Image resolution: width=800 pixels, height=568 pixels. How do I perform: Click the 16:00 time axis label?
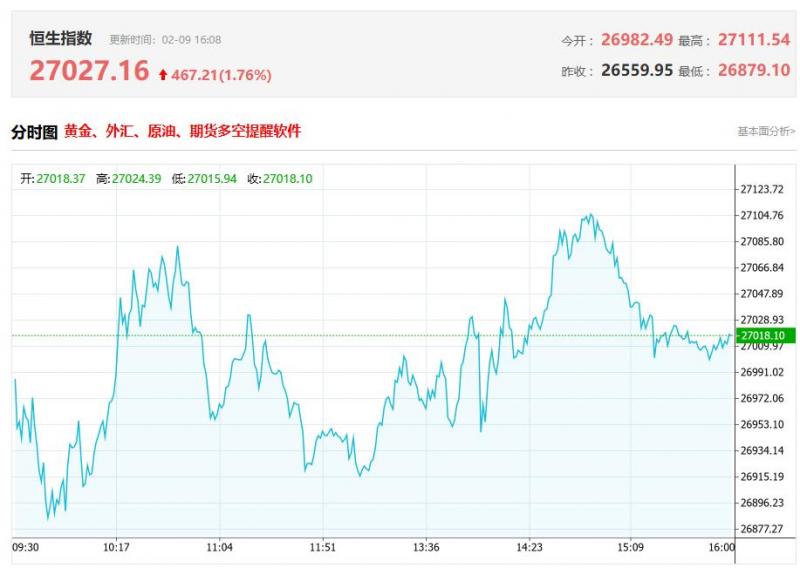click(x=721, y=547)
